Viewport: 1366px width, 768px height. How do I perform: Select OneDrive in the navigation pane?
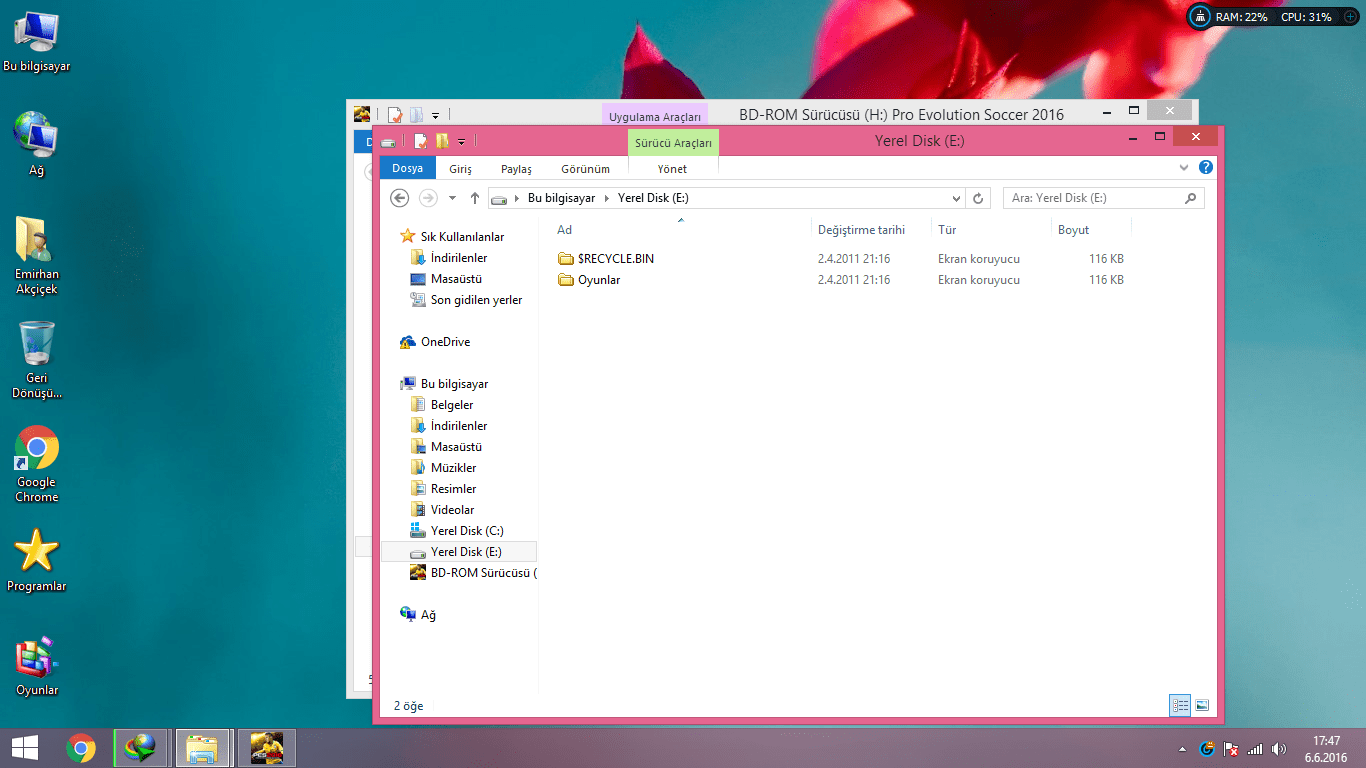445,342
